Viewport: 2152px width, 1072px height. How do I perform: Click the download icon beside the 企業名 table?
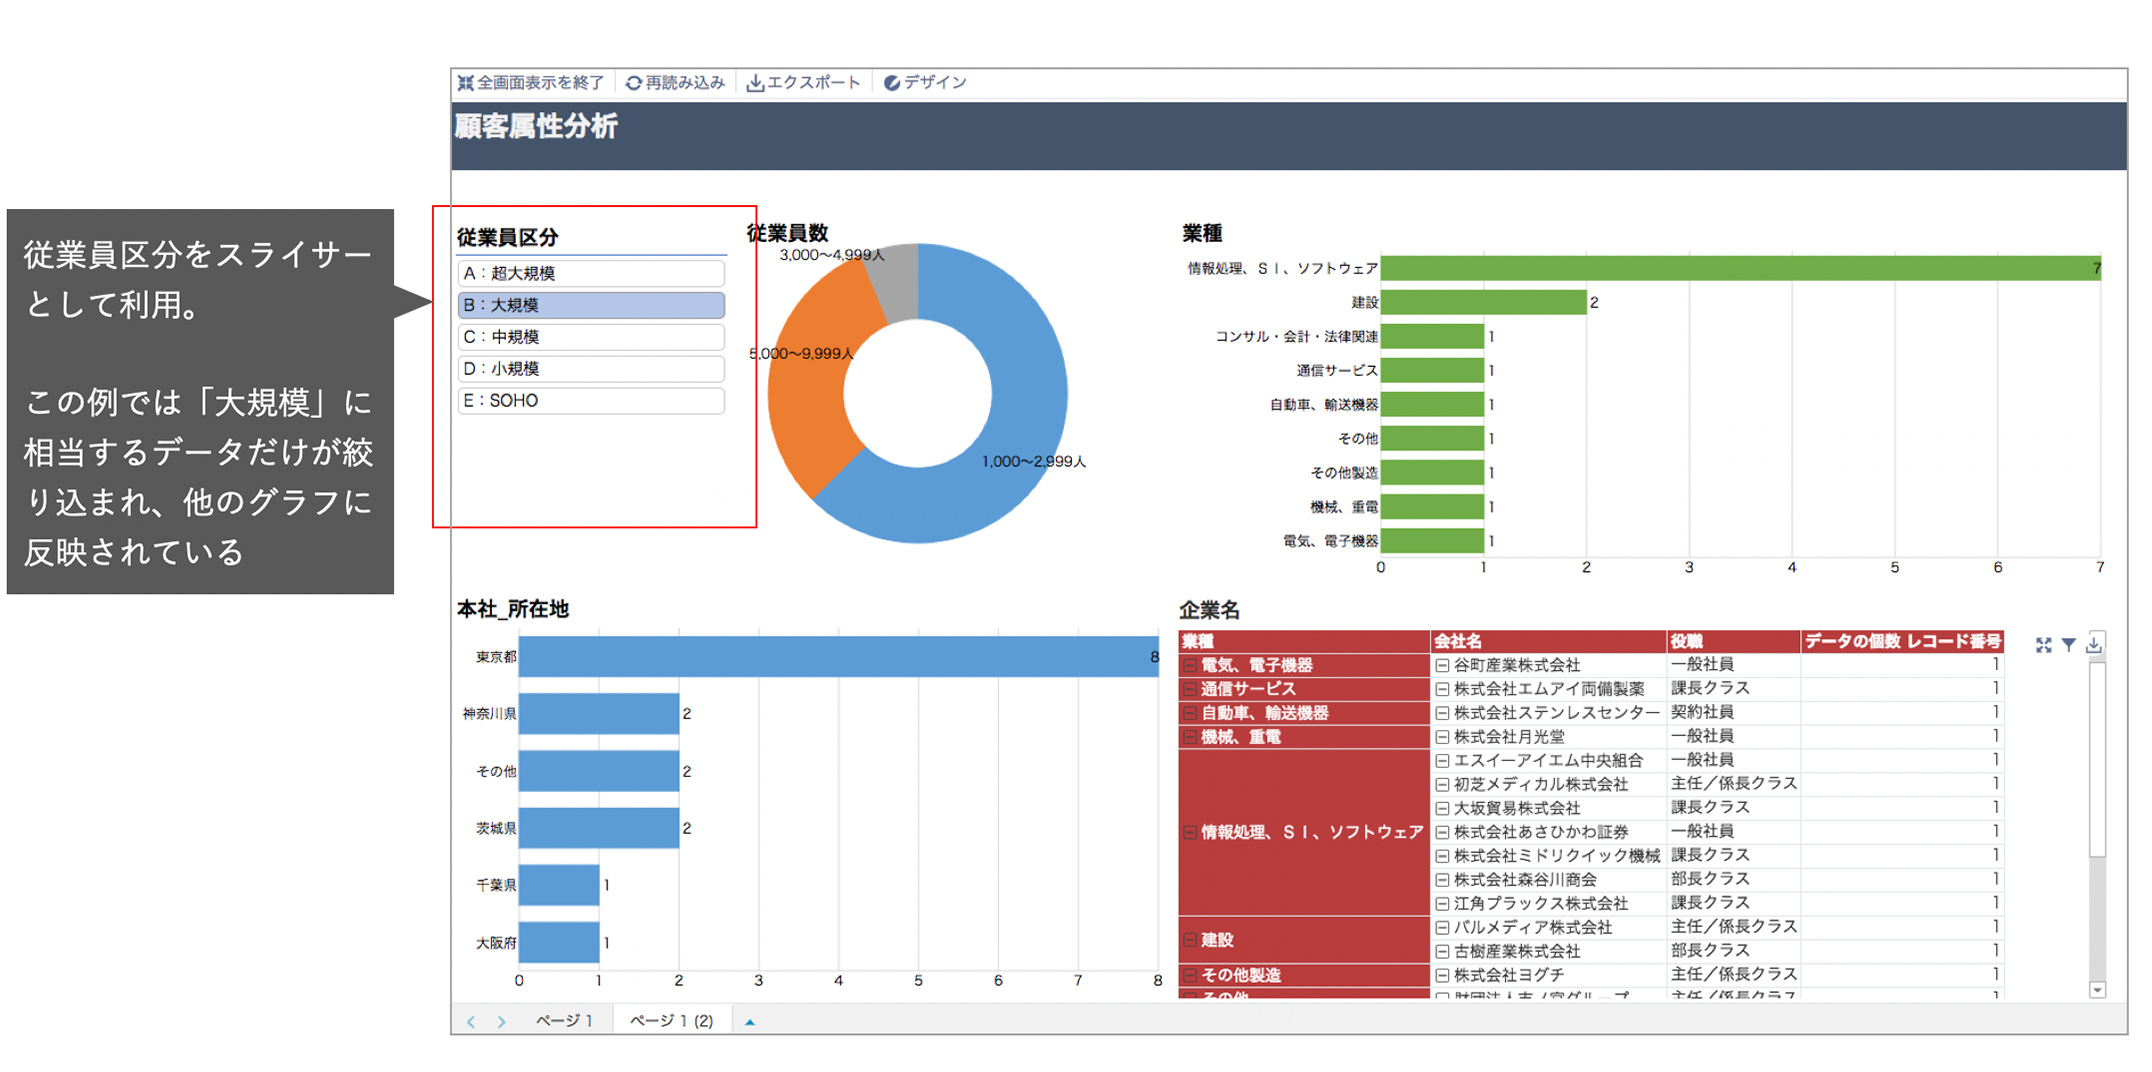click(x=2095, y=645)
